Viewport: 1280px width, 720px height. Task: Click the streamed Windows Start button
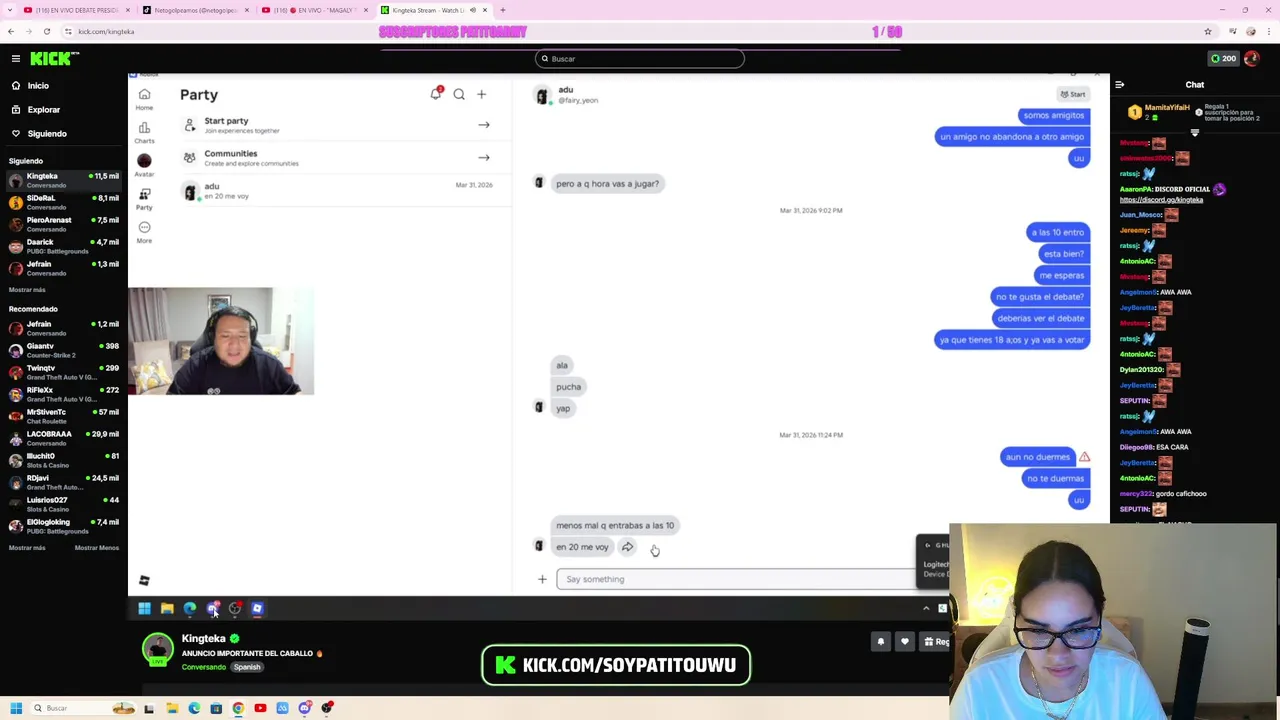(x=144, y=608)
